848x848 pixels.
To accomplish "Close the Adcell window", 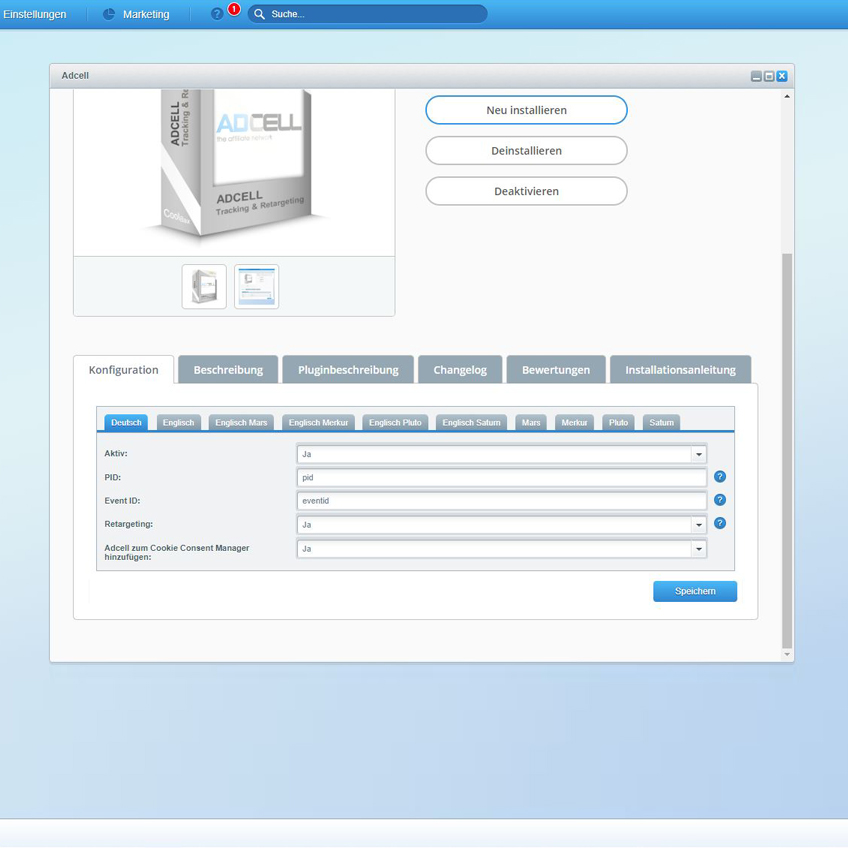I will click(x=781, y=76).
